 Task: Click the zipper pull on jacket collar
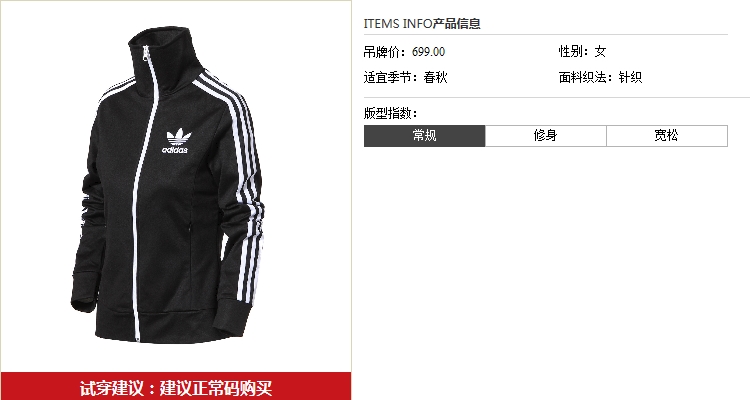(145, 53)
